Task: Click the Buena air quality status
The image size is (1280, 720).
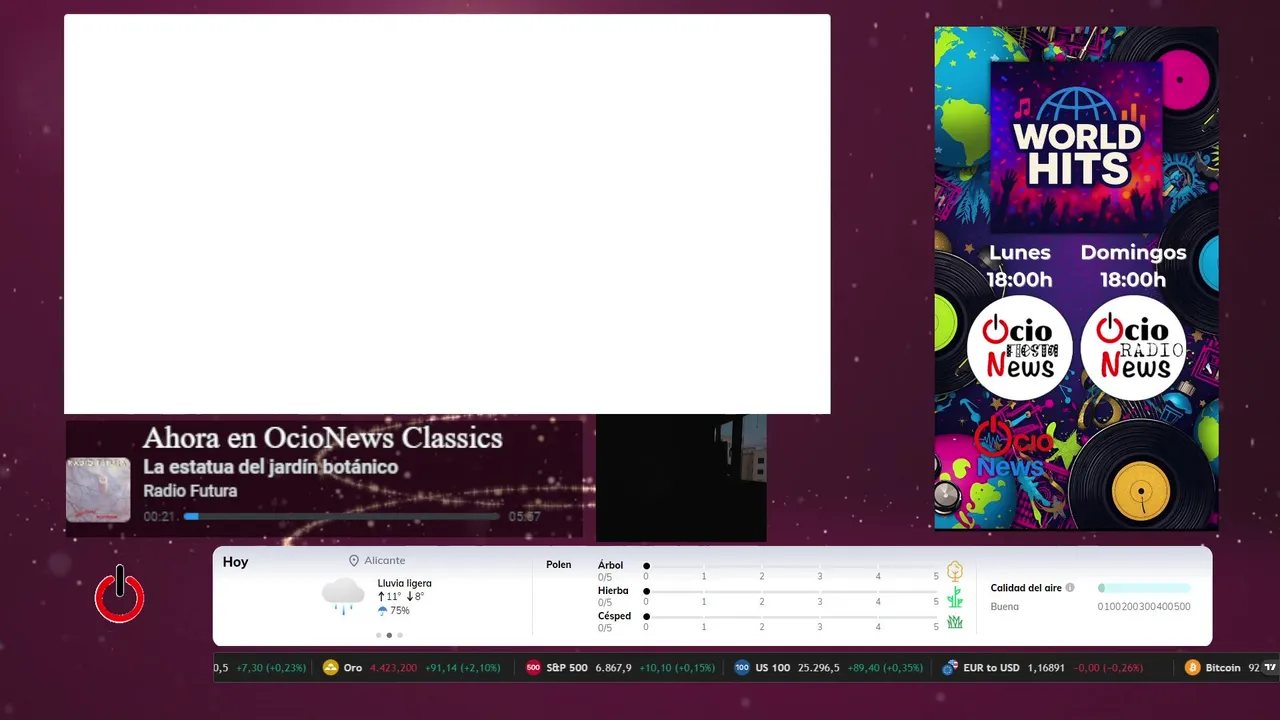Action: click(x=1005, y=607)
